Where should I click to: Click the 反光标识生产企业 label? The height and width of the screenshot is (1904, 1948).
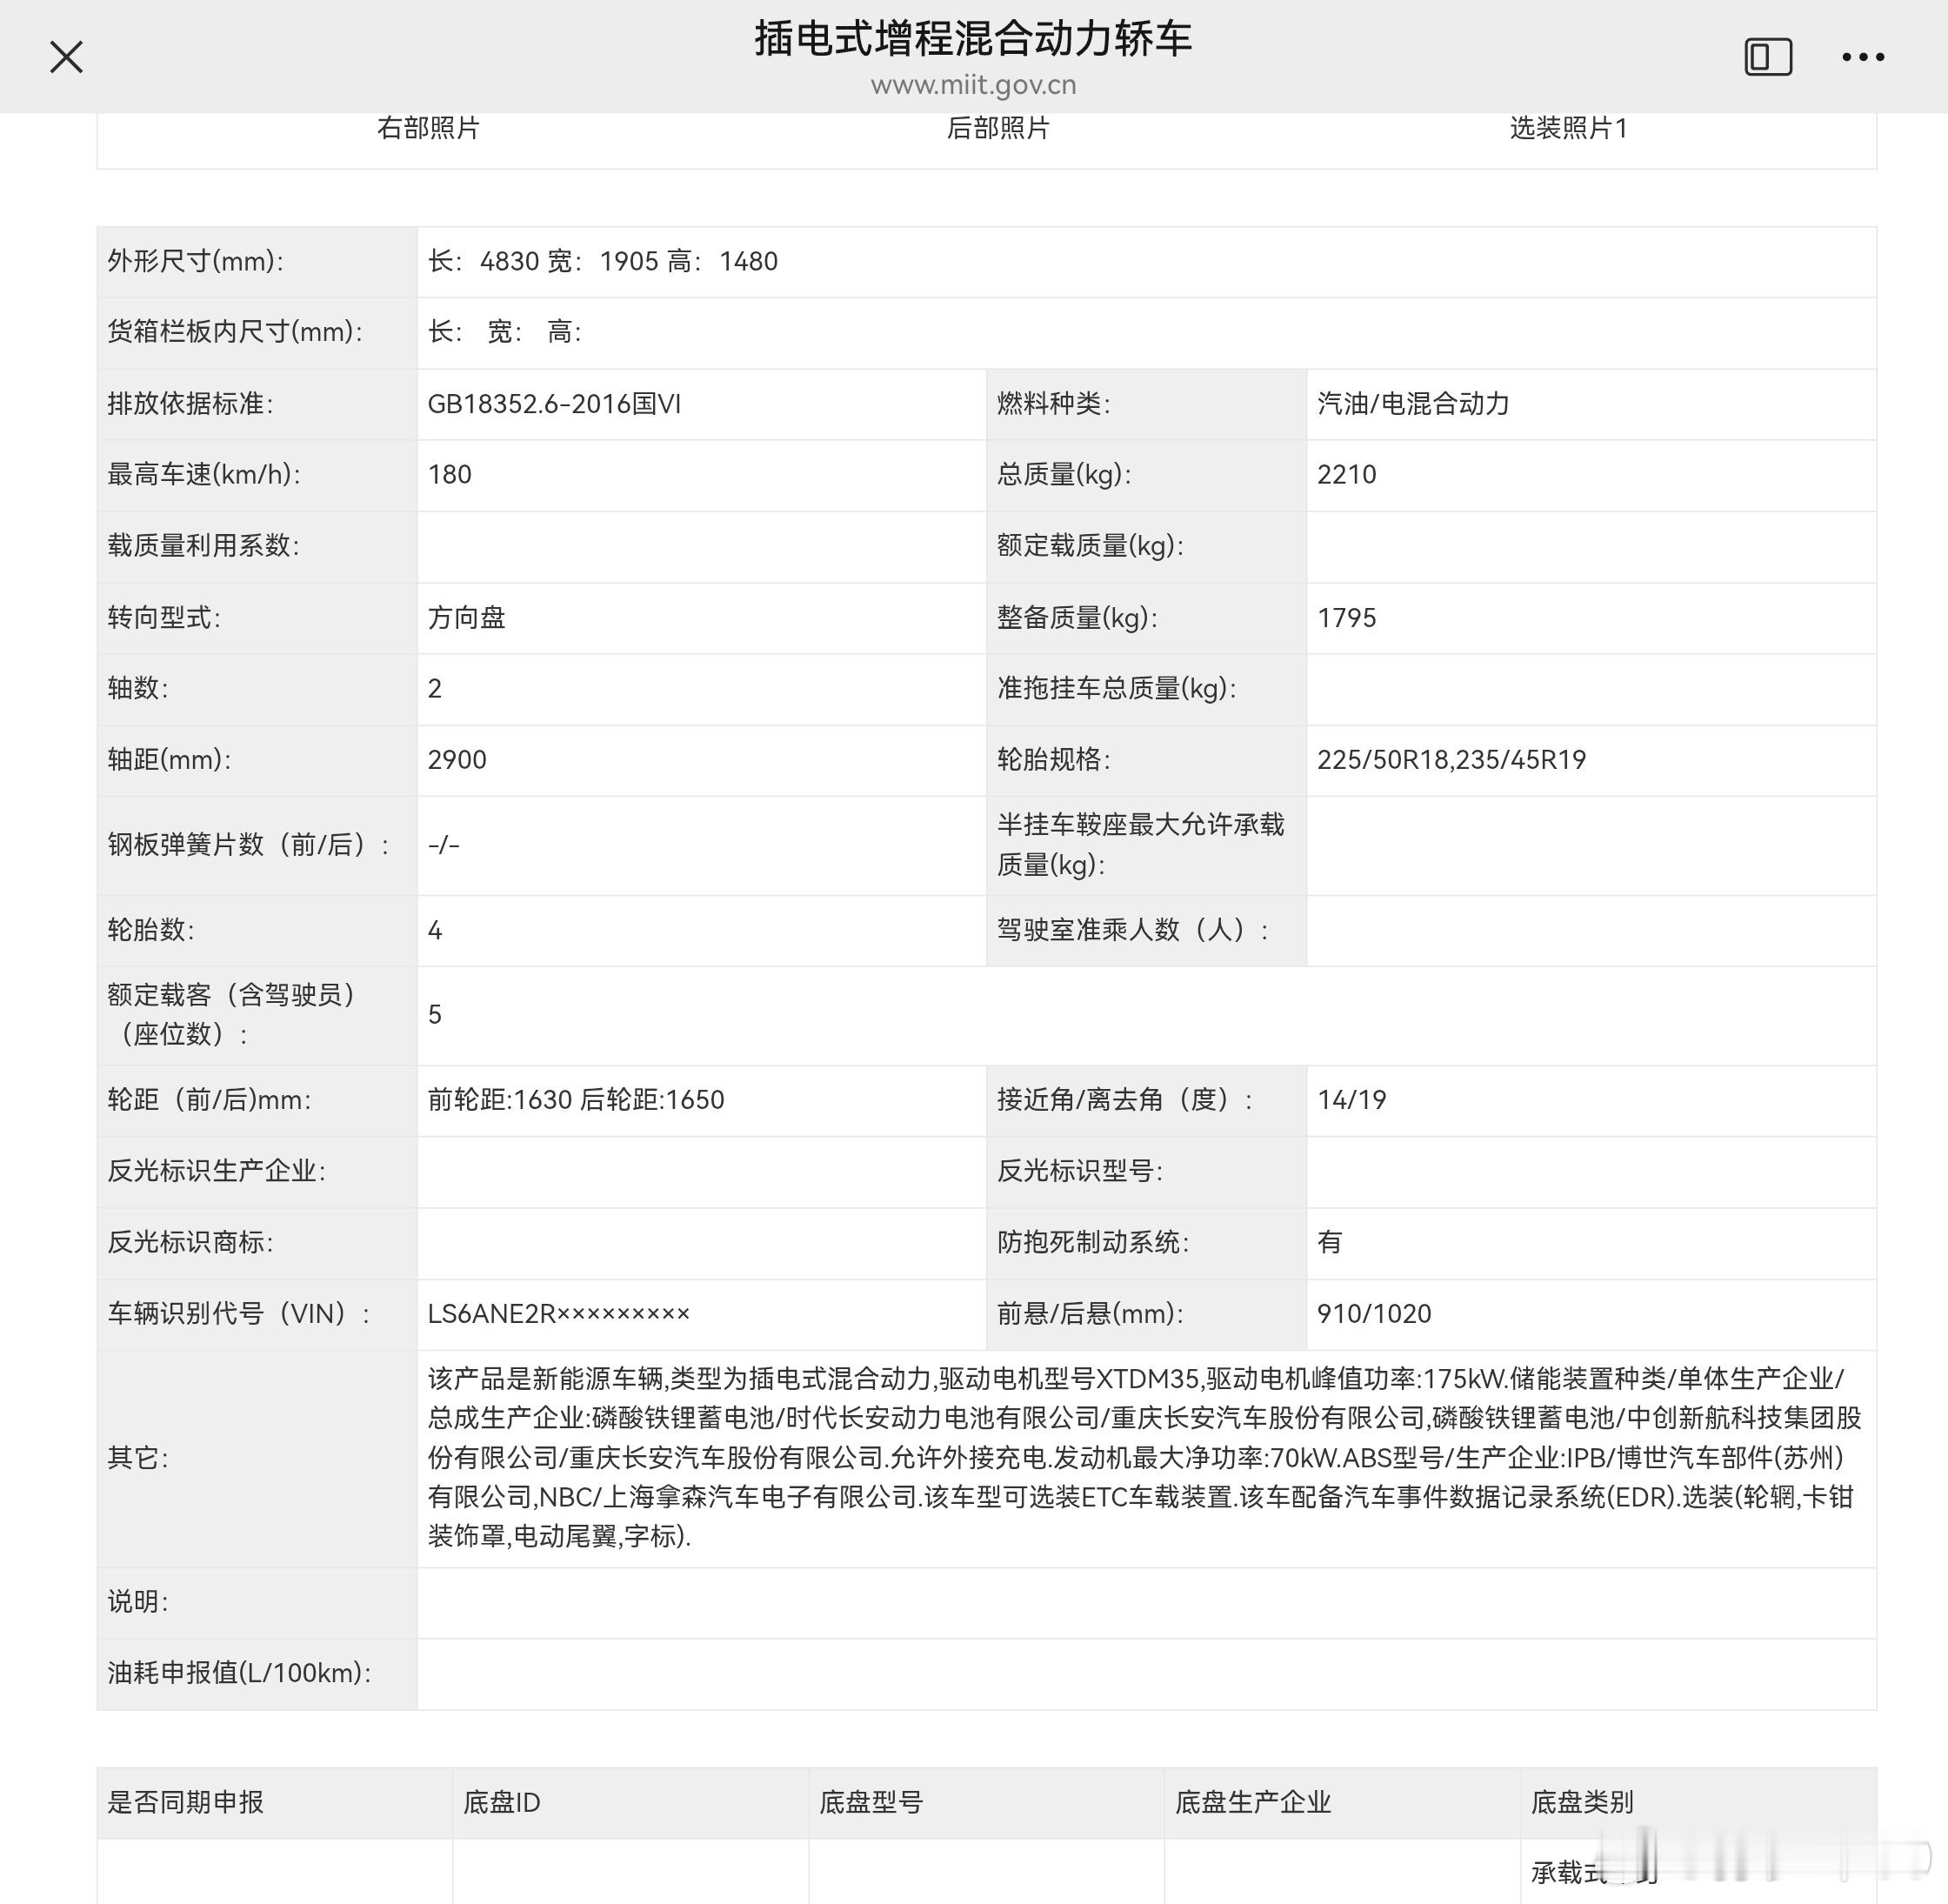(x=216, y=1172)
